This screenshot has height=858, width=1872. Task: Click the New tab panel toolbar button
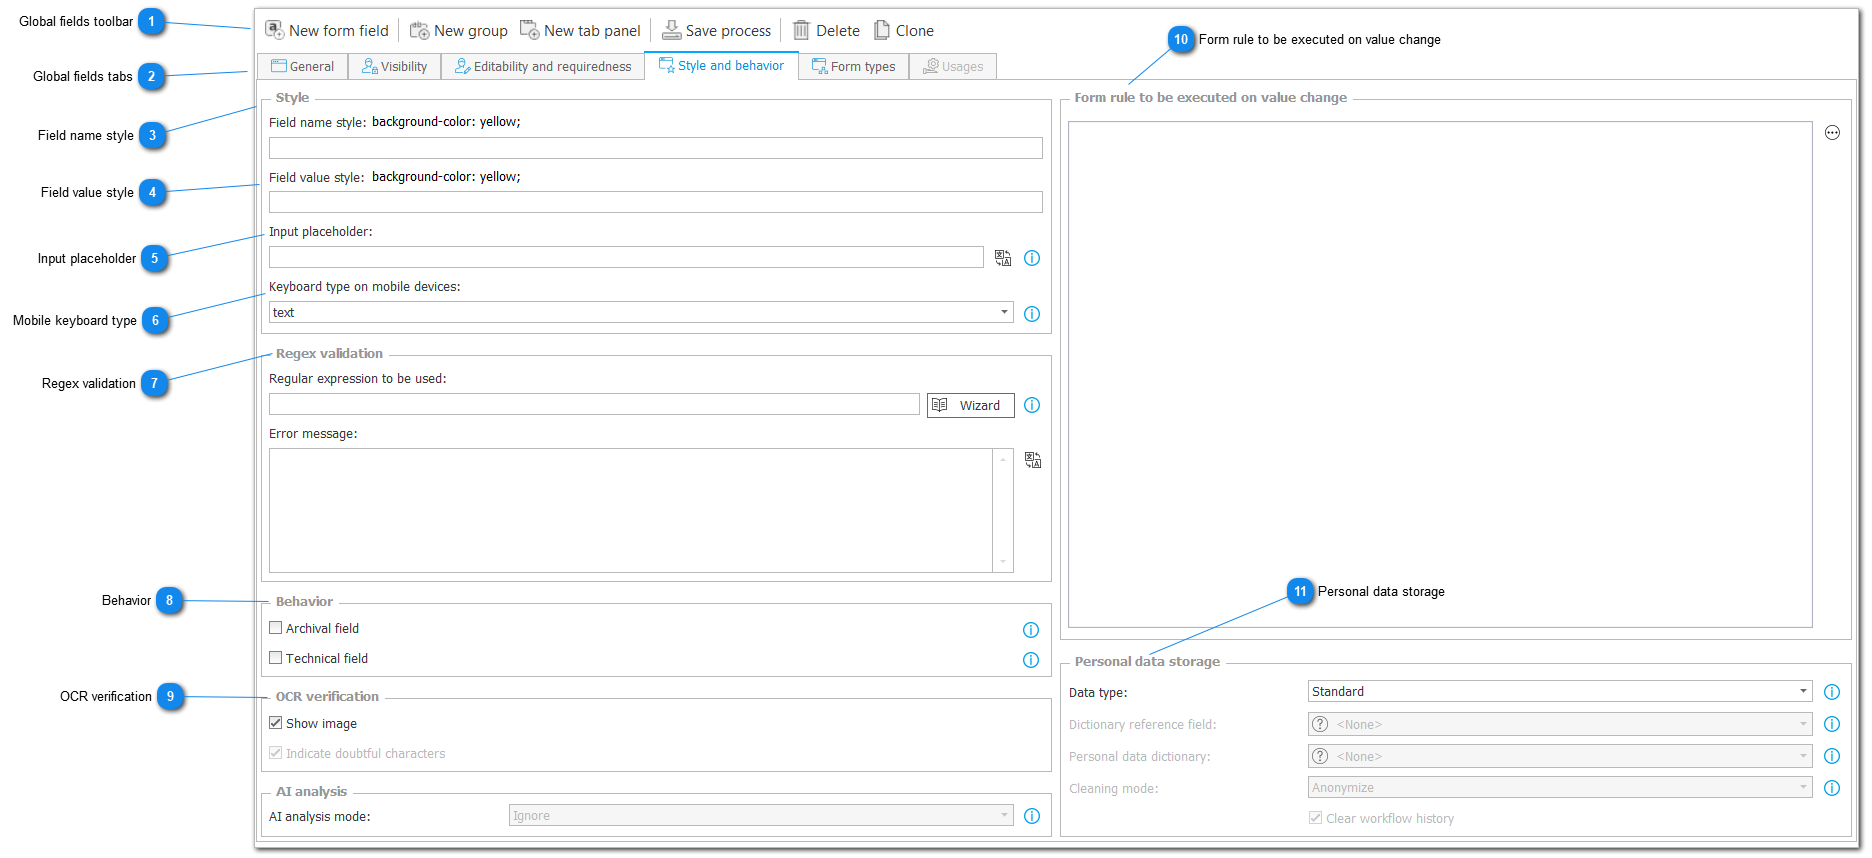[x=580, y=30]
